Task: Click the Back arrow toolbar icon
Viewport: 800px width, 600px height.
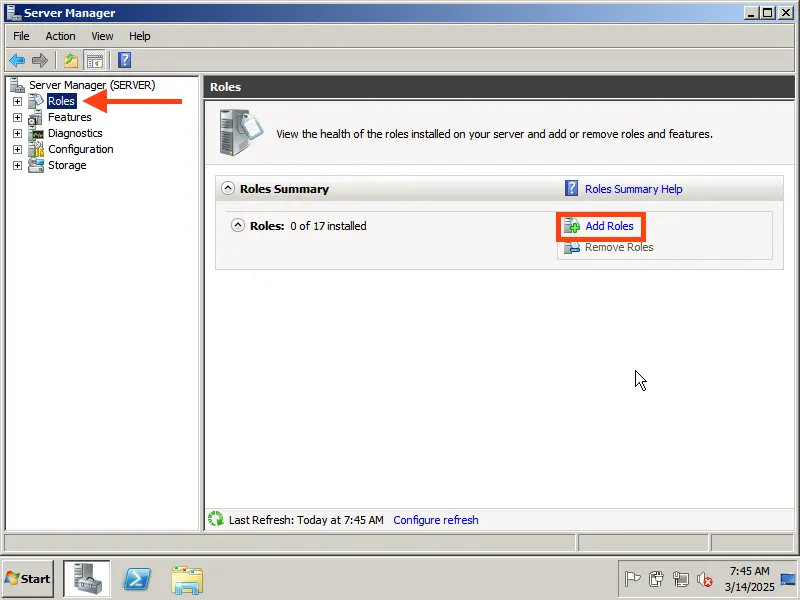Action: click(x=17, y=60)
